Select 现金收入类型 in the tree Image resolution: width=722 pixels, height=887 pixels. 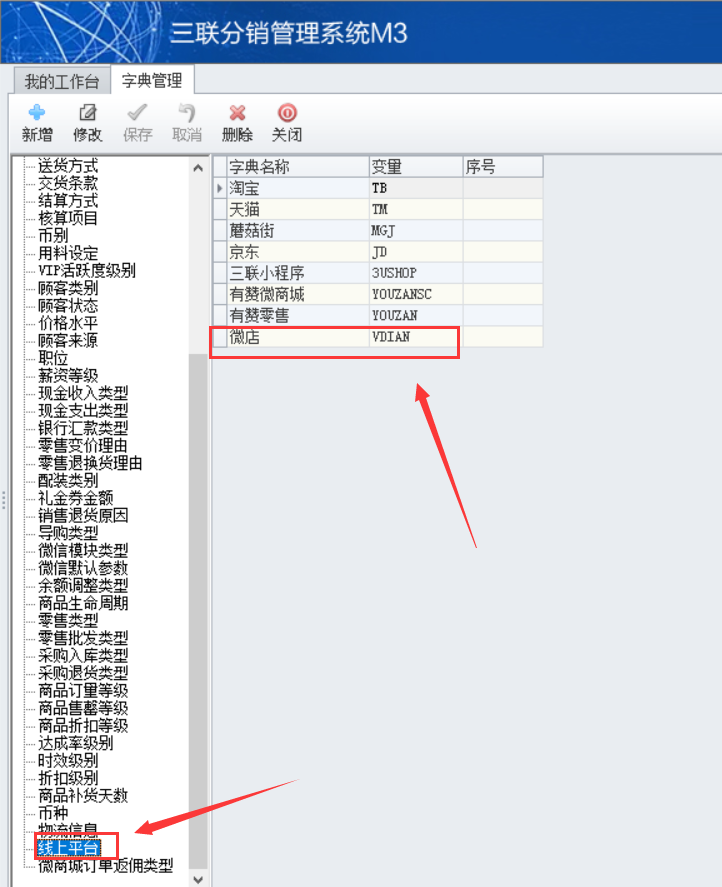pyautogui.click(x=83, y=393)
